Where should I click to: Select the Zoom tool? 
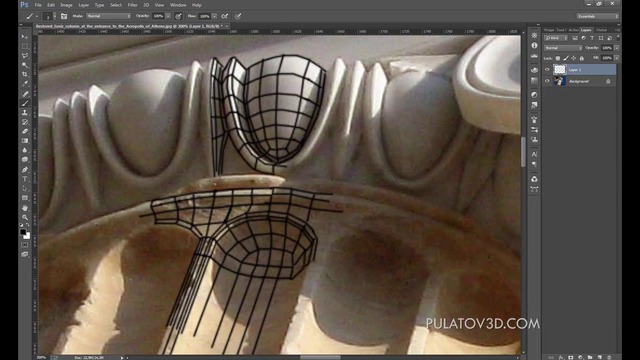coord(25,217)
